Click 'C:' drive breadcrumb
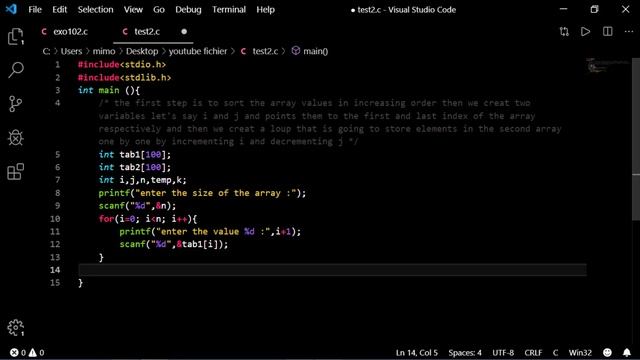Image resolution: width=640 pixels, height=360 pixels. 46,51
